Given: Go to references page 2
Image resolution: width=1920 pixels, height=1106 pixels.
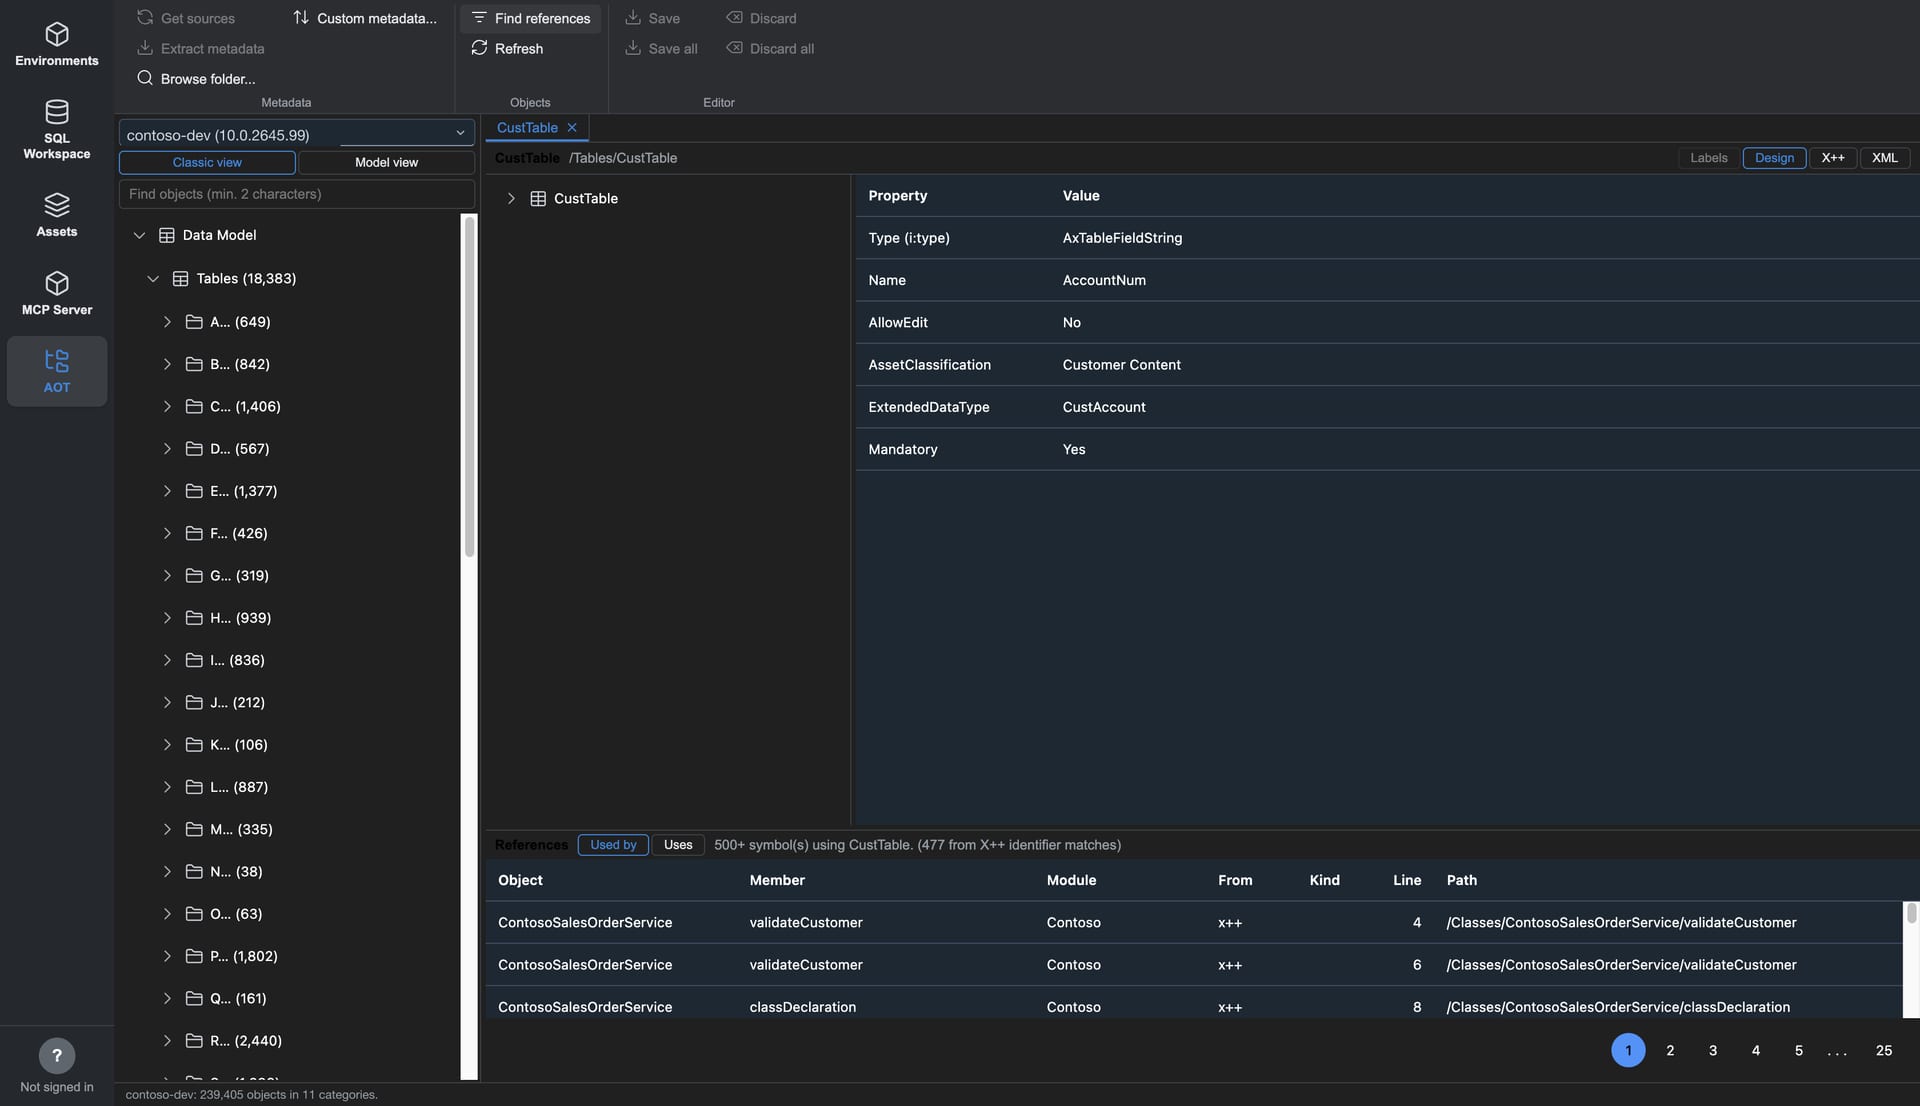Looking at the screenshot, I should point(1669,1050).
